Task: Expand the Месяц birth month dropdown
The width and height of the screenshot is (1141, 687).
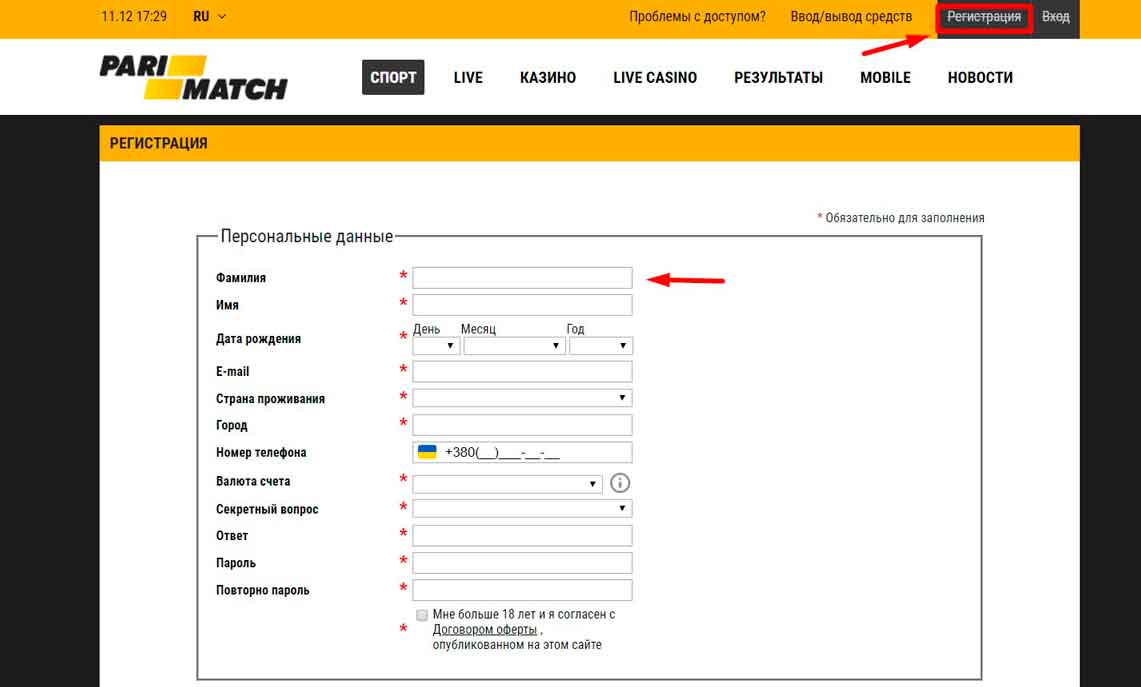Action: pos(514,346)
